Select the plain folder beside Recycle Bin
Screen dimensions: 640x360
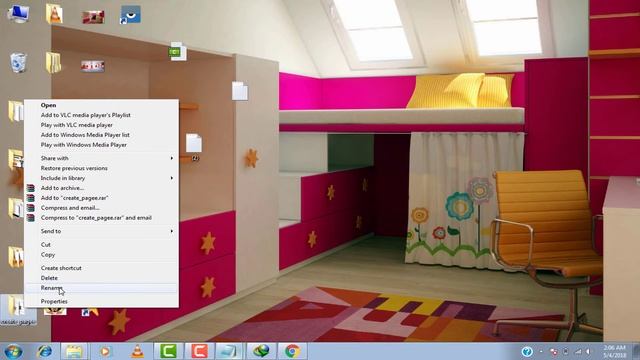[53, 62]
